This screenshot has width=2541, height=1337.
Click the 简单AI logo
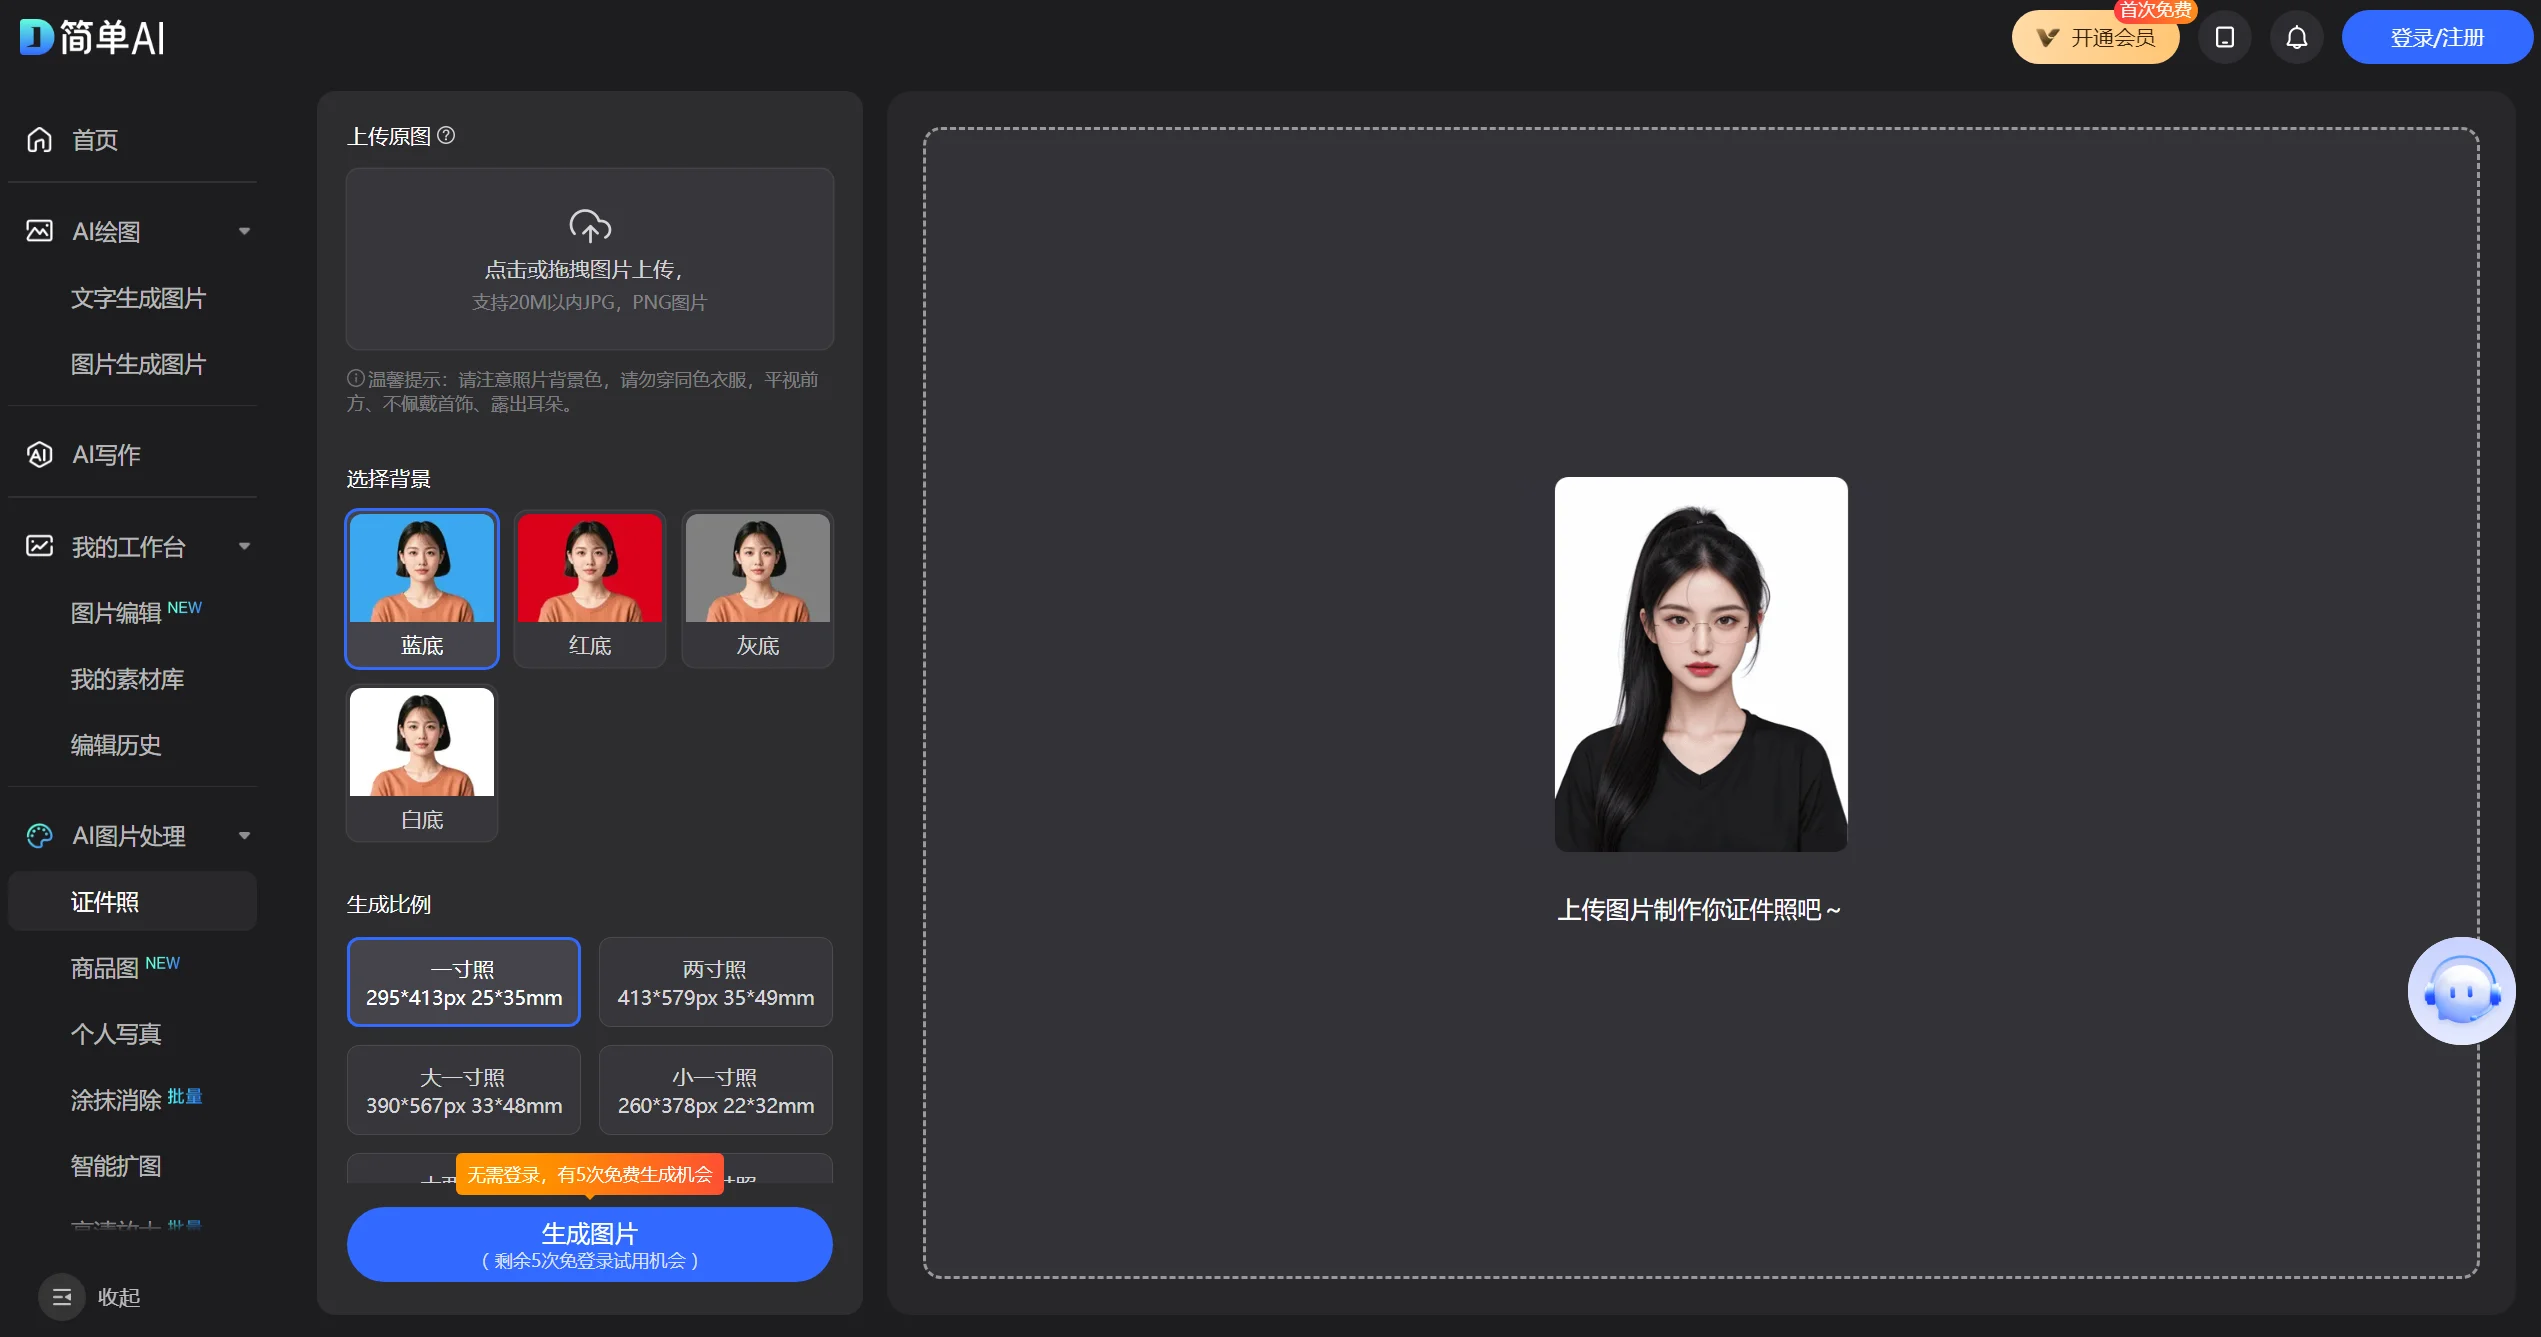coord(92,37)
